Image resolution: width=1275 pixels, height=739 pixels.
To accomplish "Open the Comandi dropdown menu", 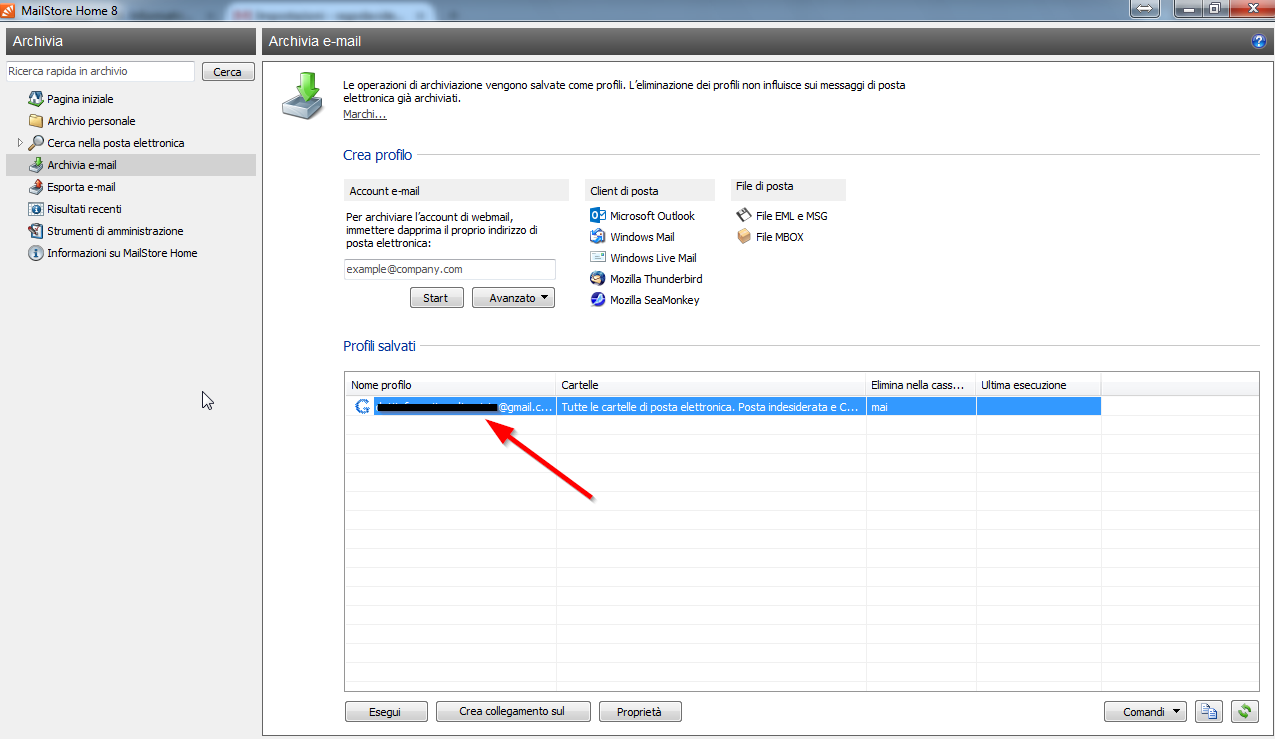I will pyautogui.click(x=1145, y=712).
